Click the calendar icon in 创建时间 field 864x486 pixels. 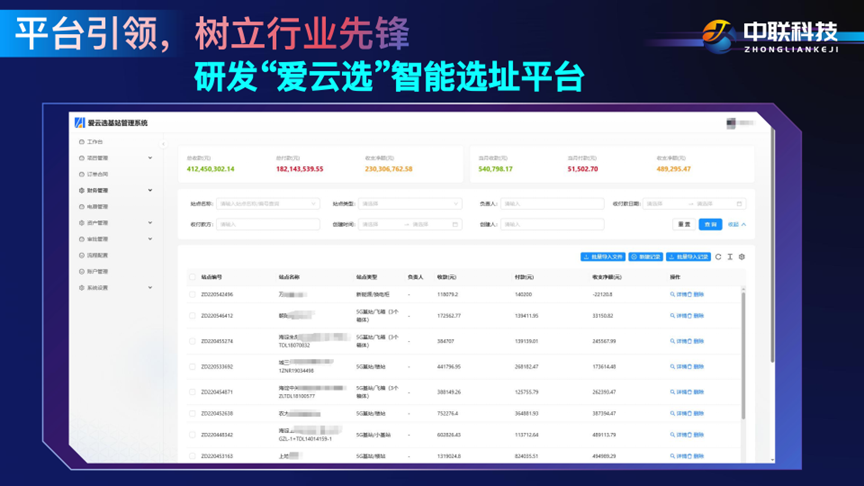[x=455, y=224]
